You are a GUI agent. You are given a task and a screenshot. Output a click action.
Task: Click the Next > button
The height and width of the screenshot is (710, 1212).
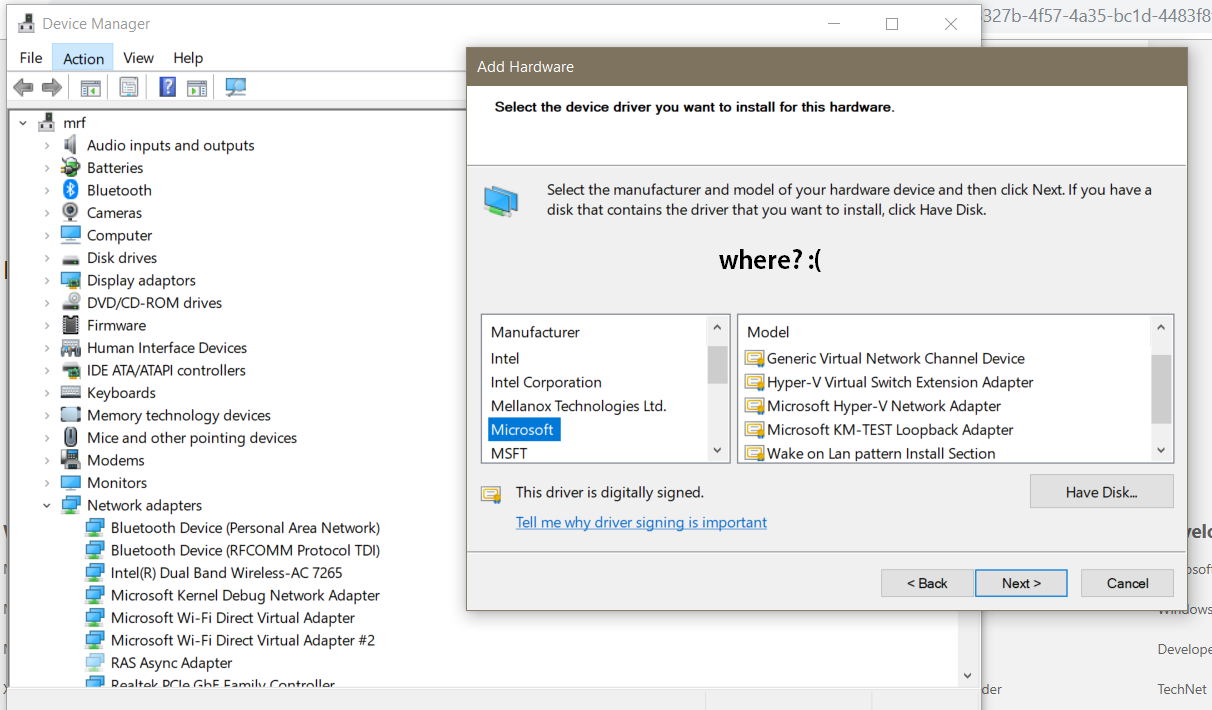(1021, 583)
